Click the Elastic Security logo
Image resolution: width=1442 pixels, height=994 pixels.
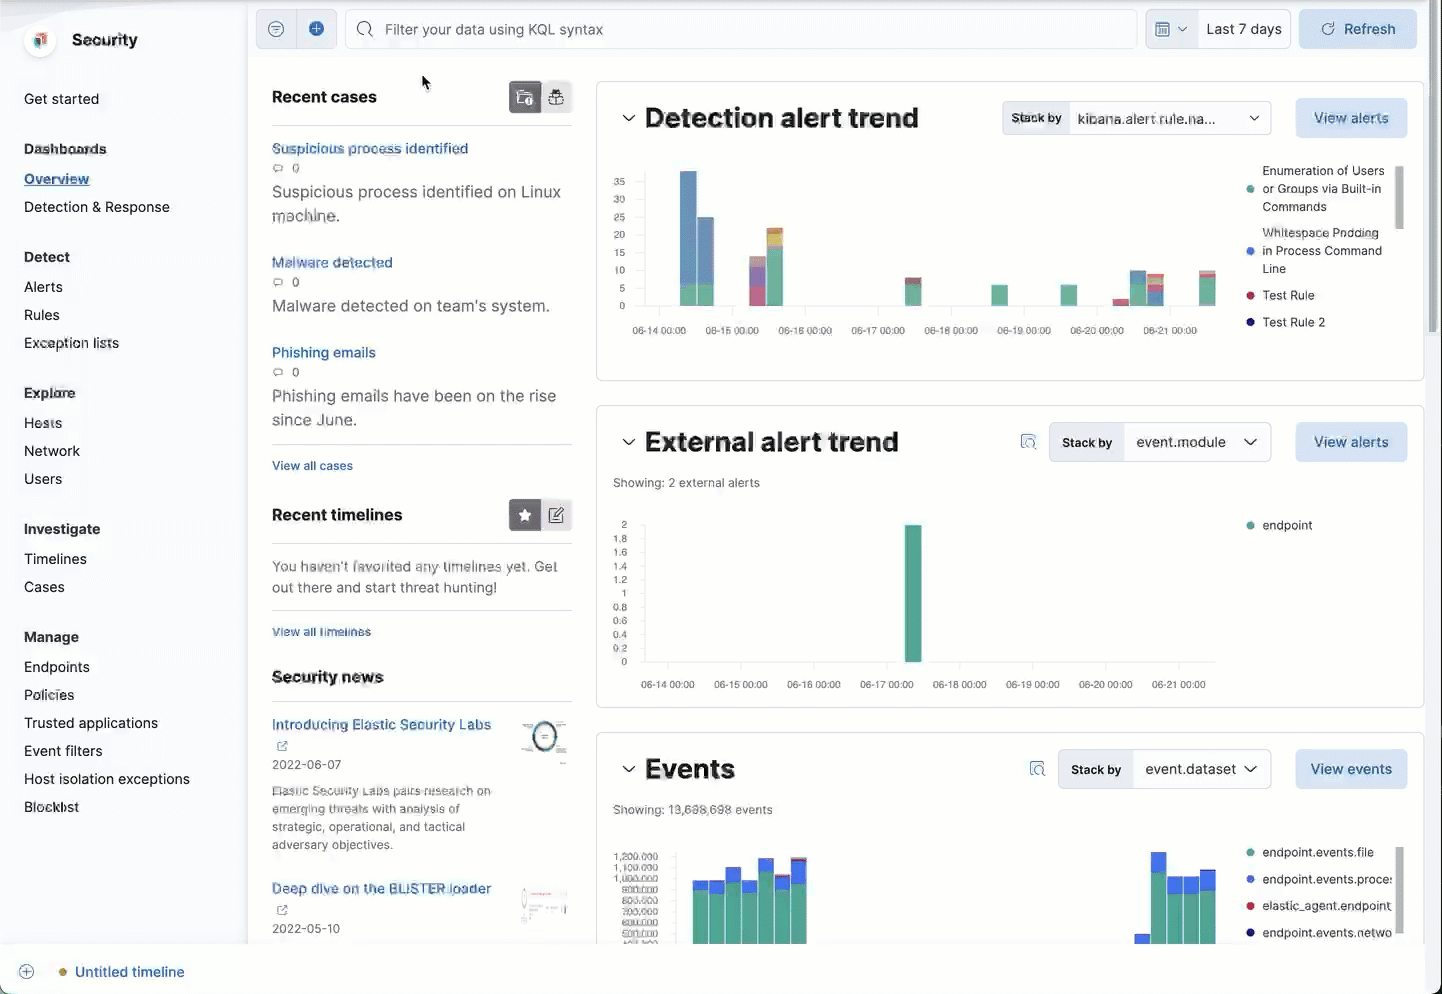(x=40, y=40)
